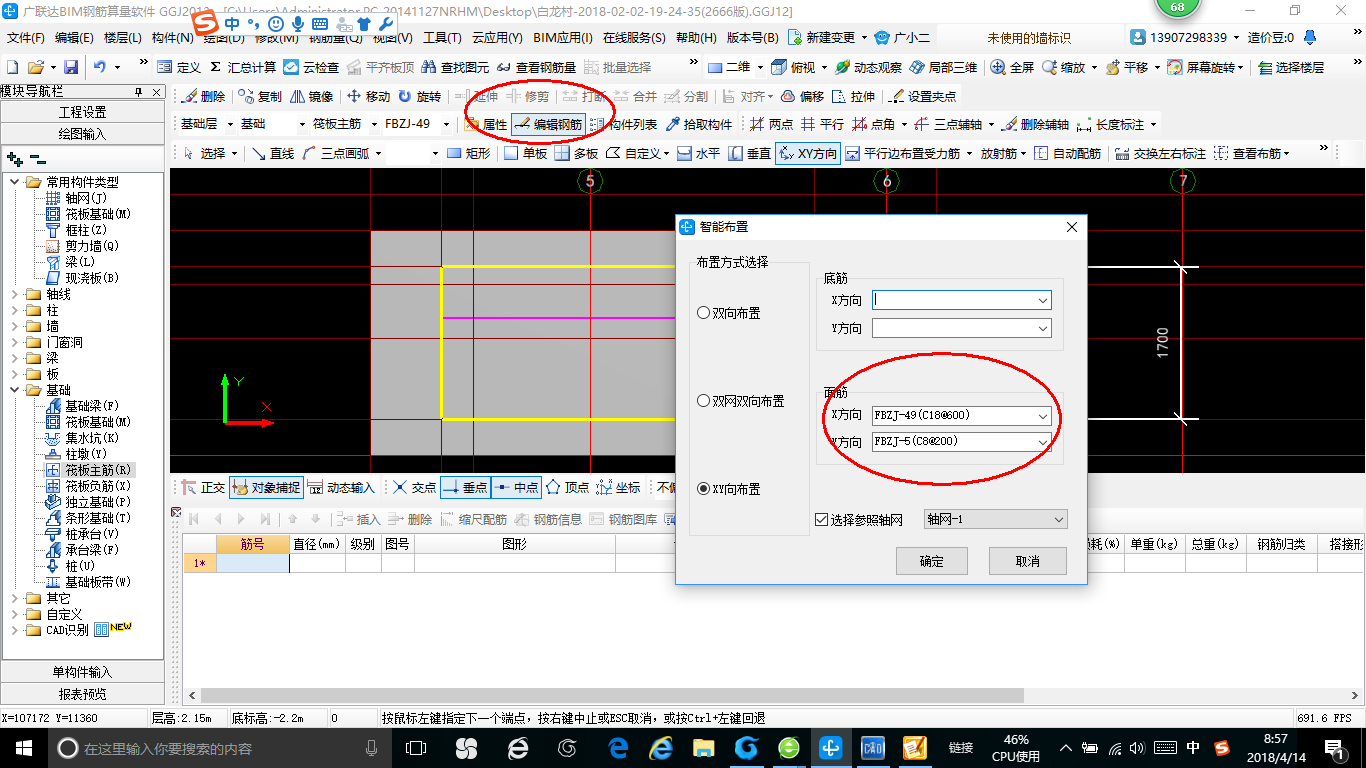1366x768 pixels.
Task: Open 编辑(E) menu
Action: [74, 38]
